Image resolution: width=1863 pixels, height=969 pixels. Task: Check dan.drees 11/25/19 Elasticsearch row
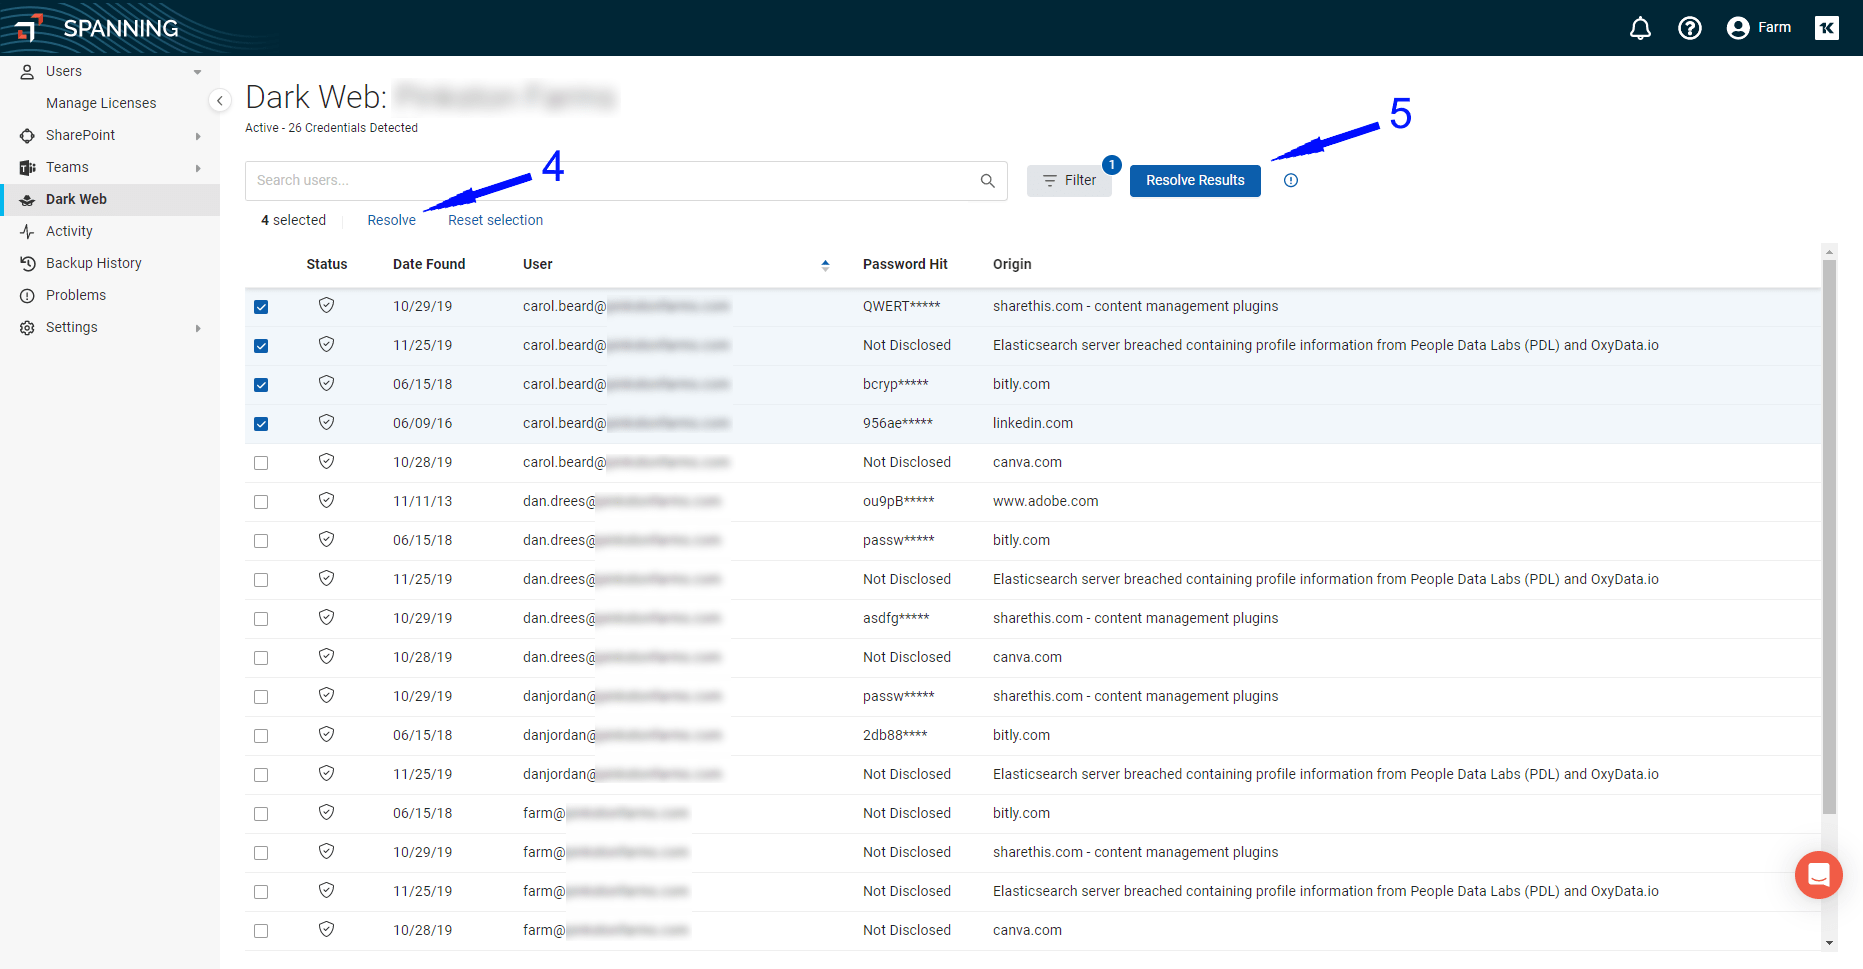(x=261, y=580)
